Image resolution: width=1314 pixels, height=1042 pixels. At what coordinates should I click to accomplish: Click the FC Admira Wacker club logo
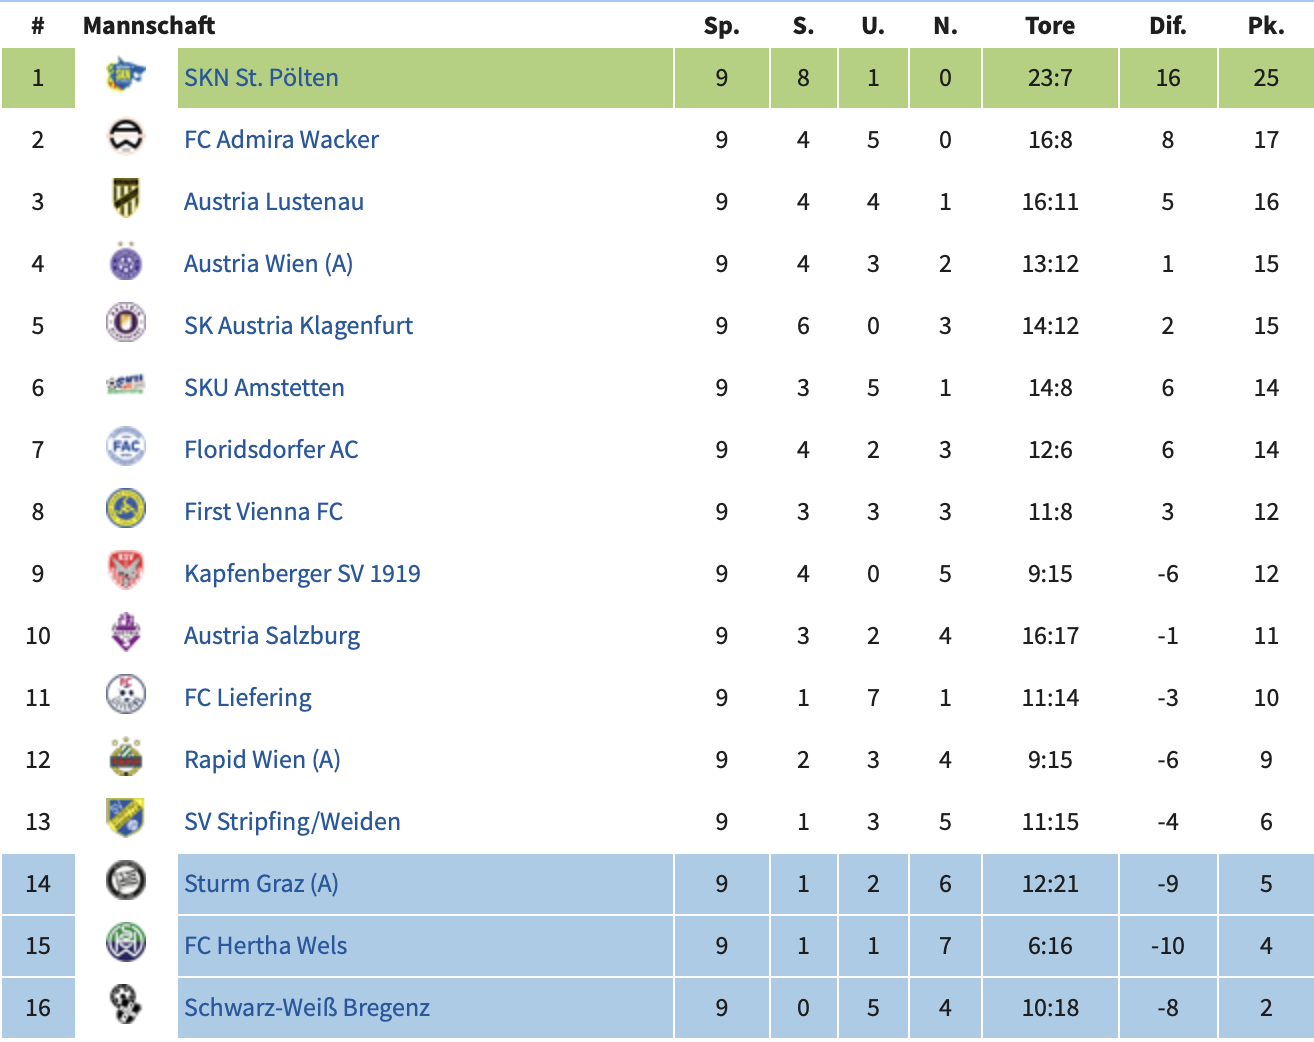pos(126,138)
